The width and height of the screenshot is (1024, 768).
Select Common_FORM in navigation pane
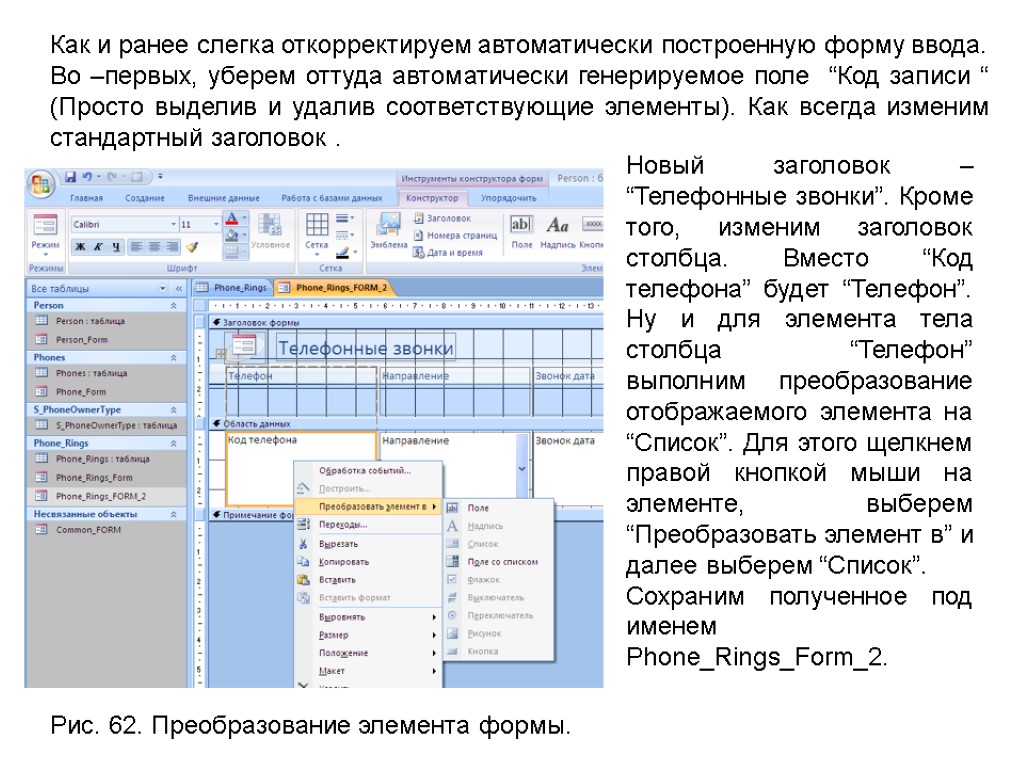106,530
